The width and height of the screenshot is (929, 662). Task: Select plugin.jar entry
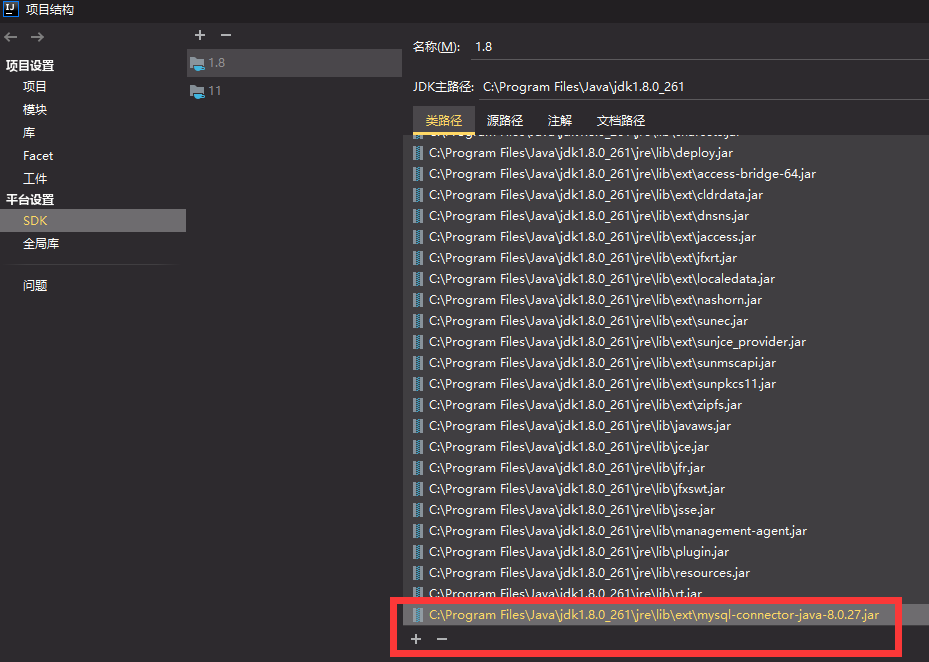(666, 552)
